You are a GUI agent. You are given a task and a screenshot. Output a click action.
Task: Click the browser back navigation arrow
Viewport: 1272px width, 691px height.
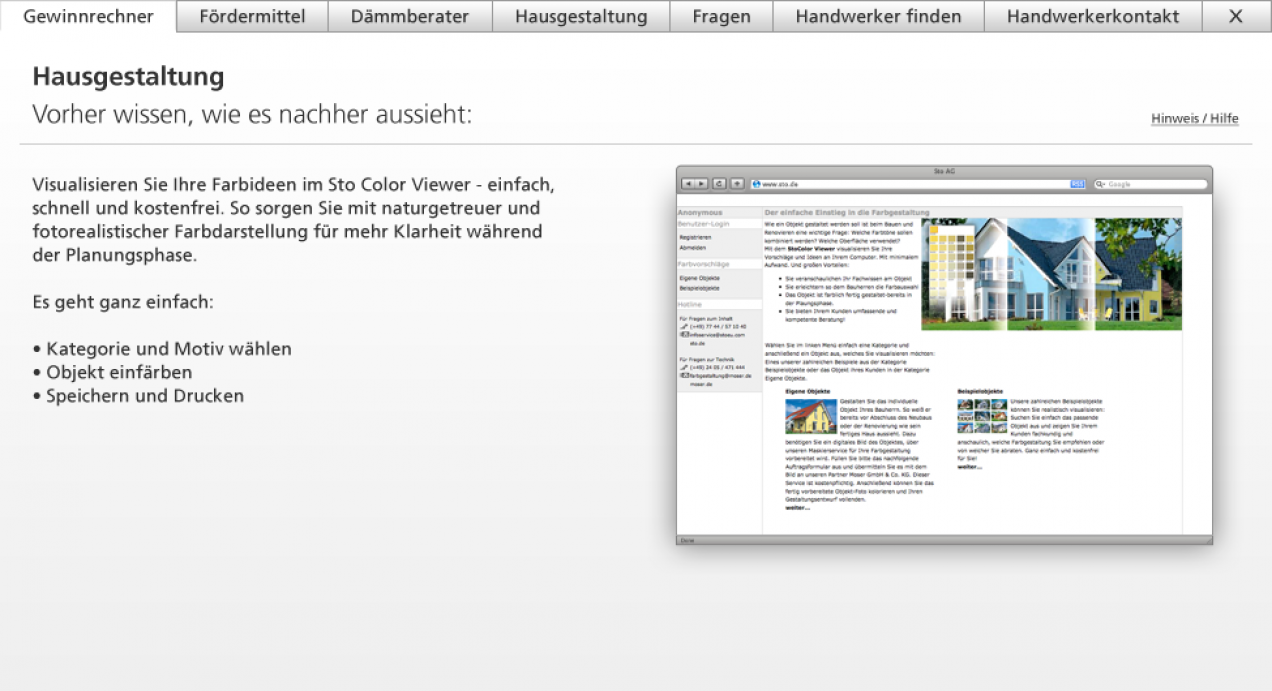[689, 184]
